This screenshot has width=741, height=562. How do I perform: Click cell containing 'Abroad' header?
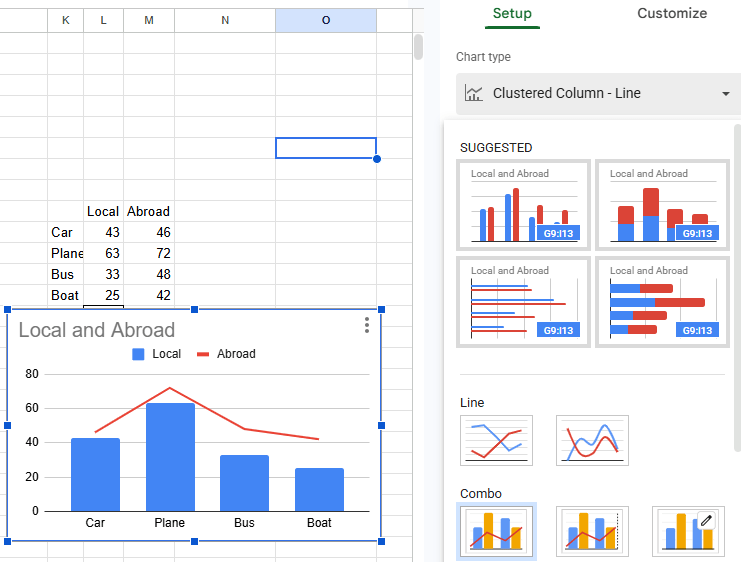tap(149, 211)
